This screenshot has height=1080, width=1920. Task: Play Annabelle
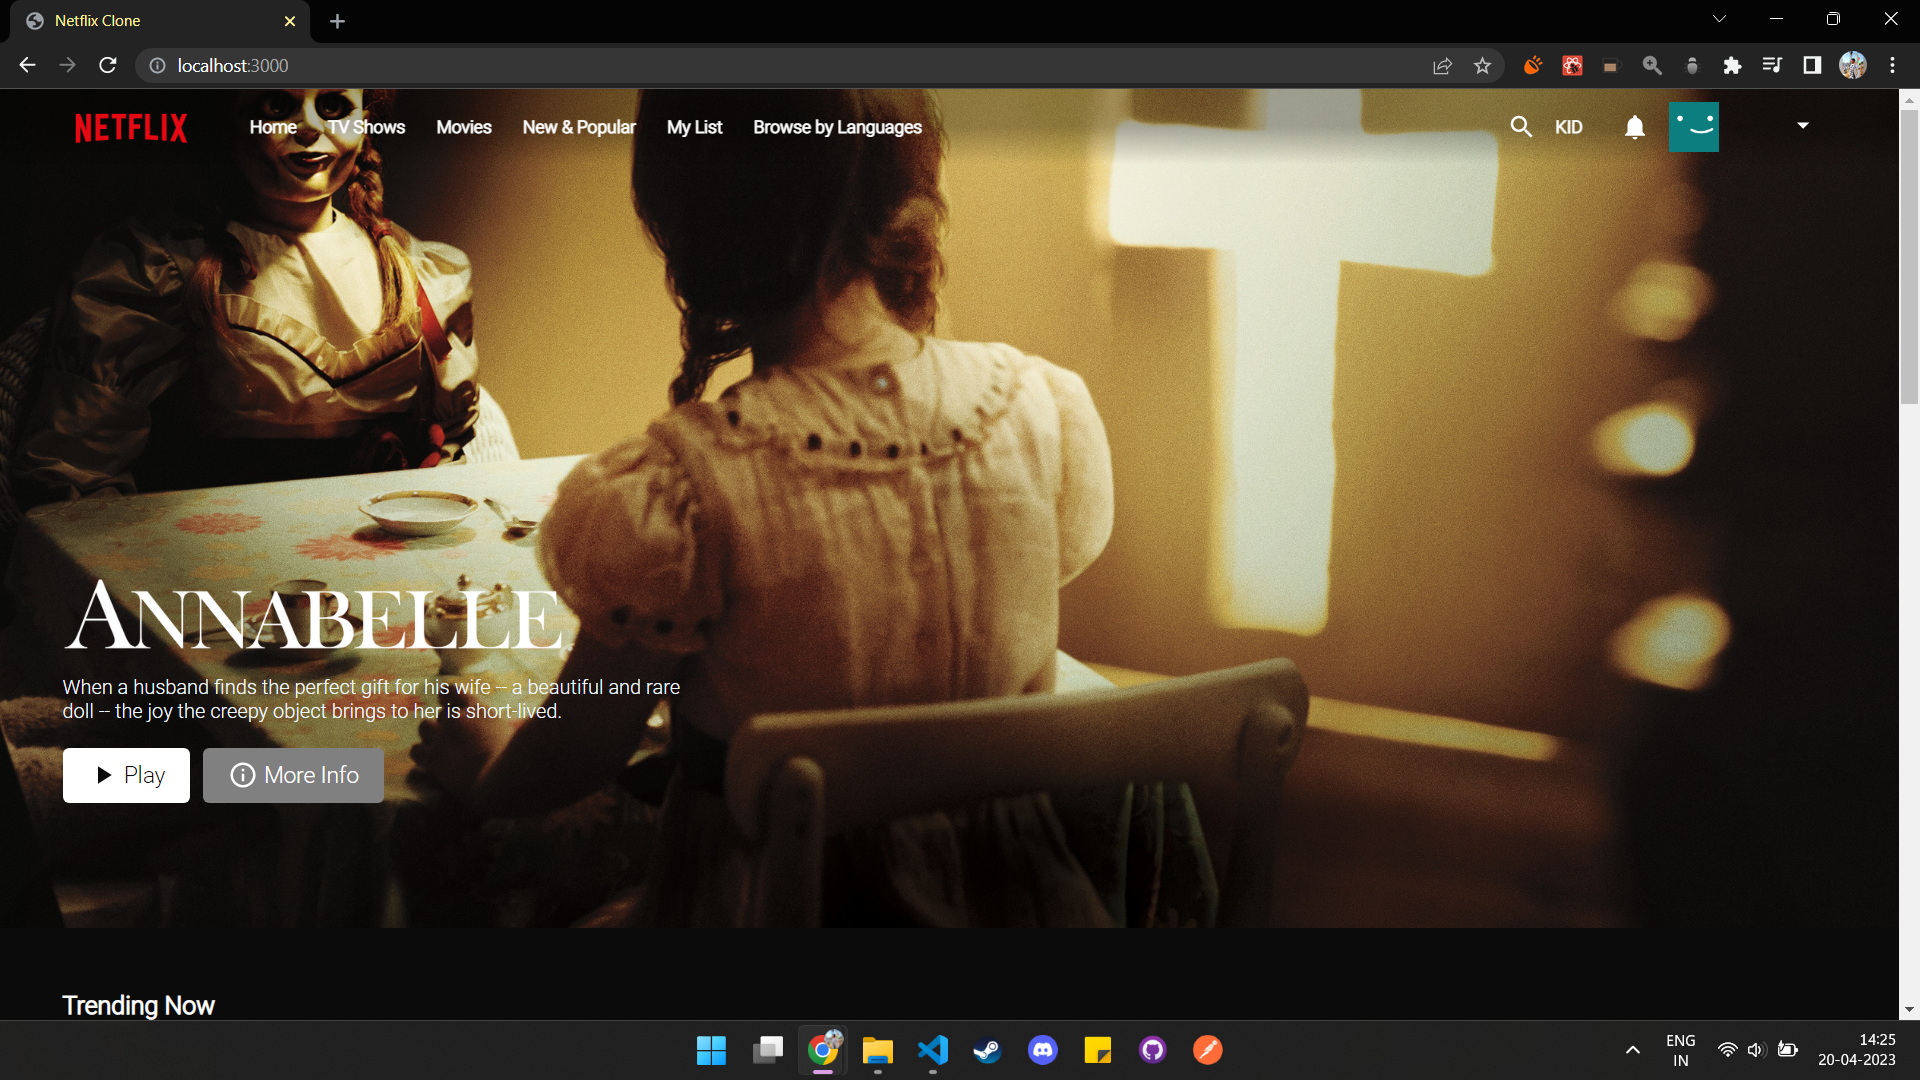(126, 775)
